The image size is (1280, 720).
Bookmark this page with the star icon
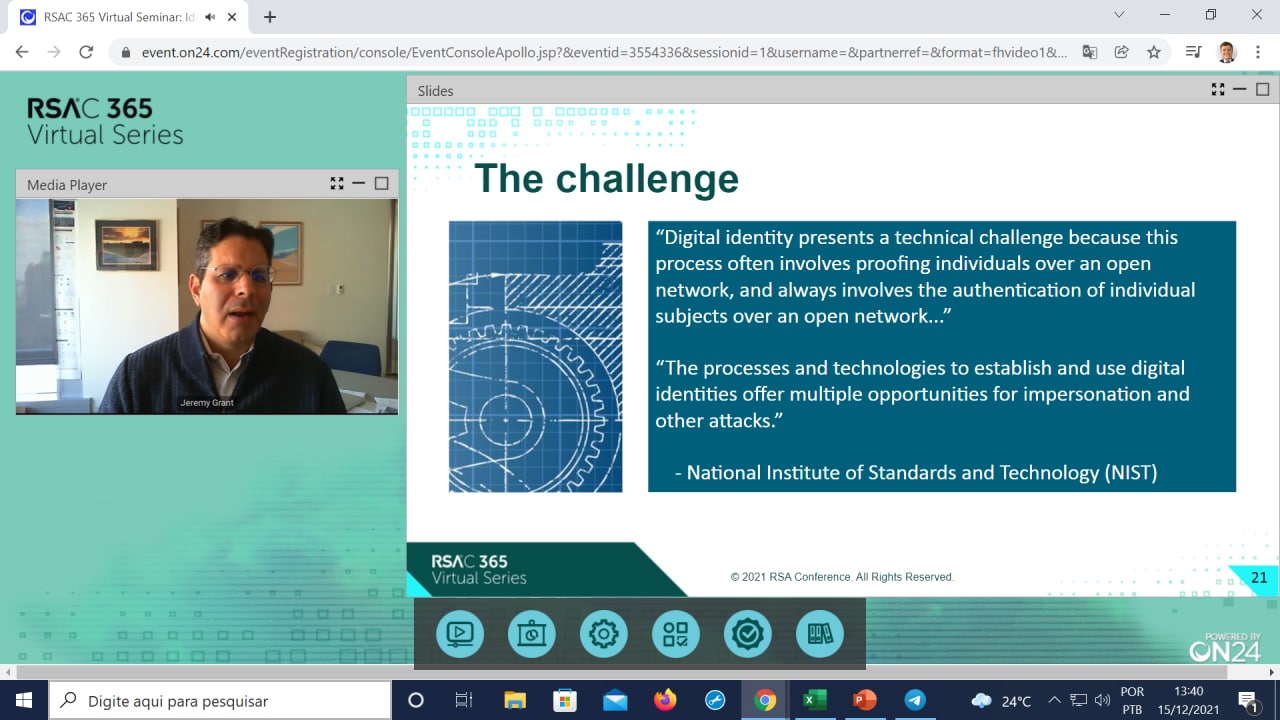click(1154, 52)
